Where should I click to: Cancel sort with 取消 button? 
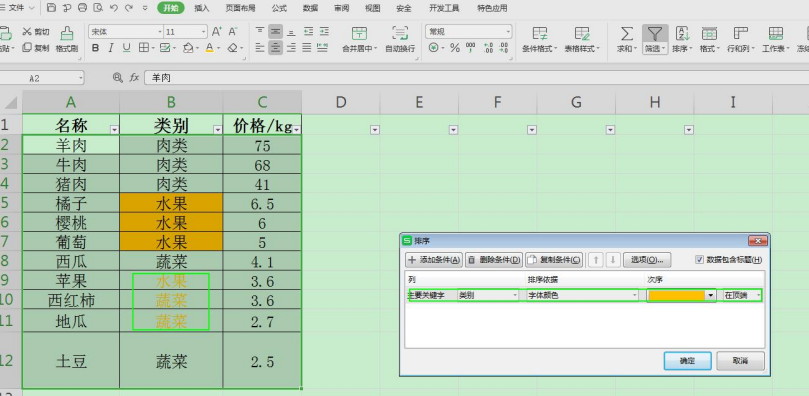(740, 361)
